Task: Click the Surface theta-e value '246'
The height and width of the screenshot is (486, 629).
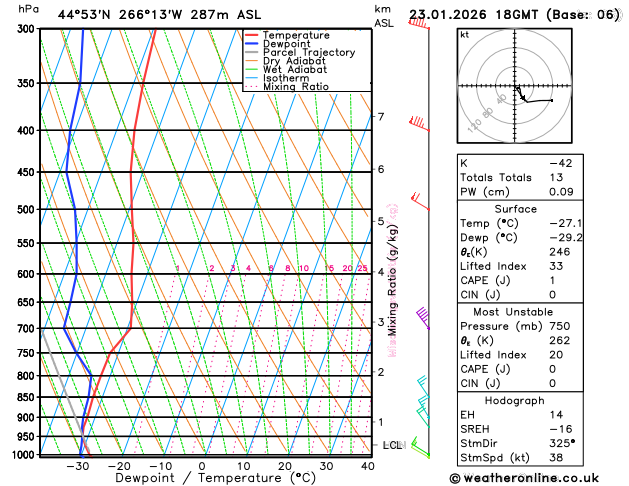Action: [x=560, y=252]
